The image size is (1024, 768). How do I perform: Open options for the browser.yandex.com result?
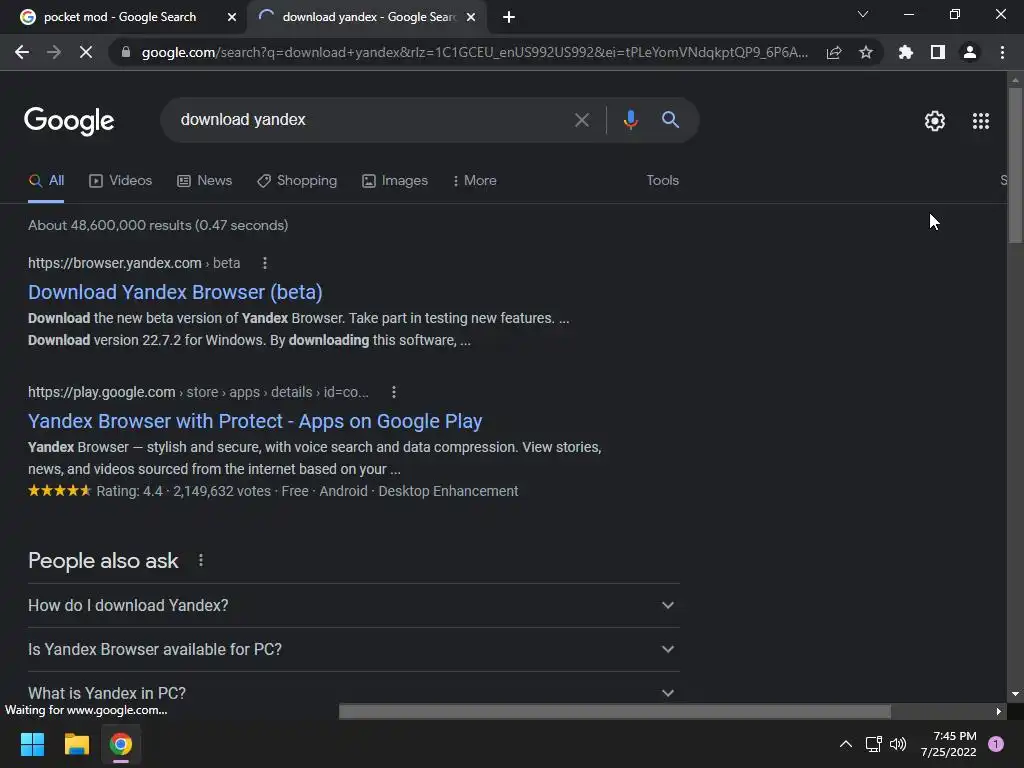[x=264, y=263]
